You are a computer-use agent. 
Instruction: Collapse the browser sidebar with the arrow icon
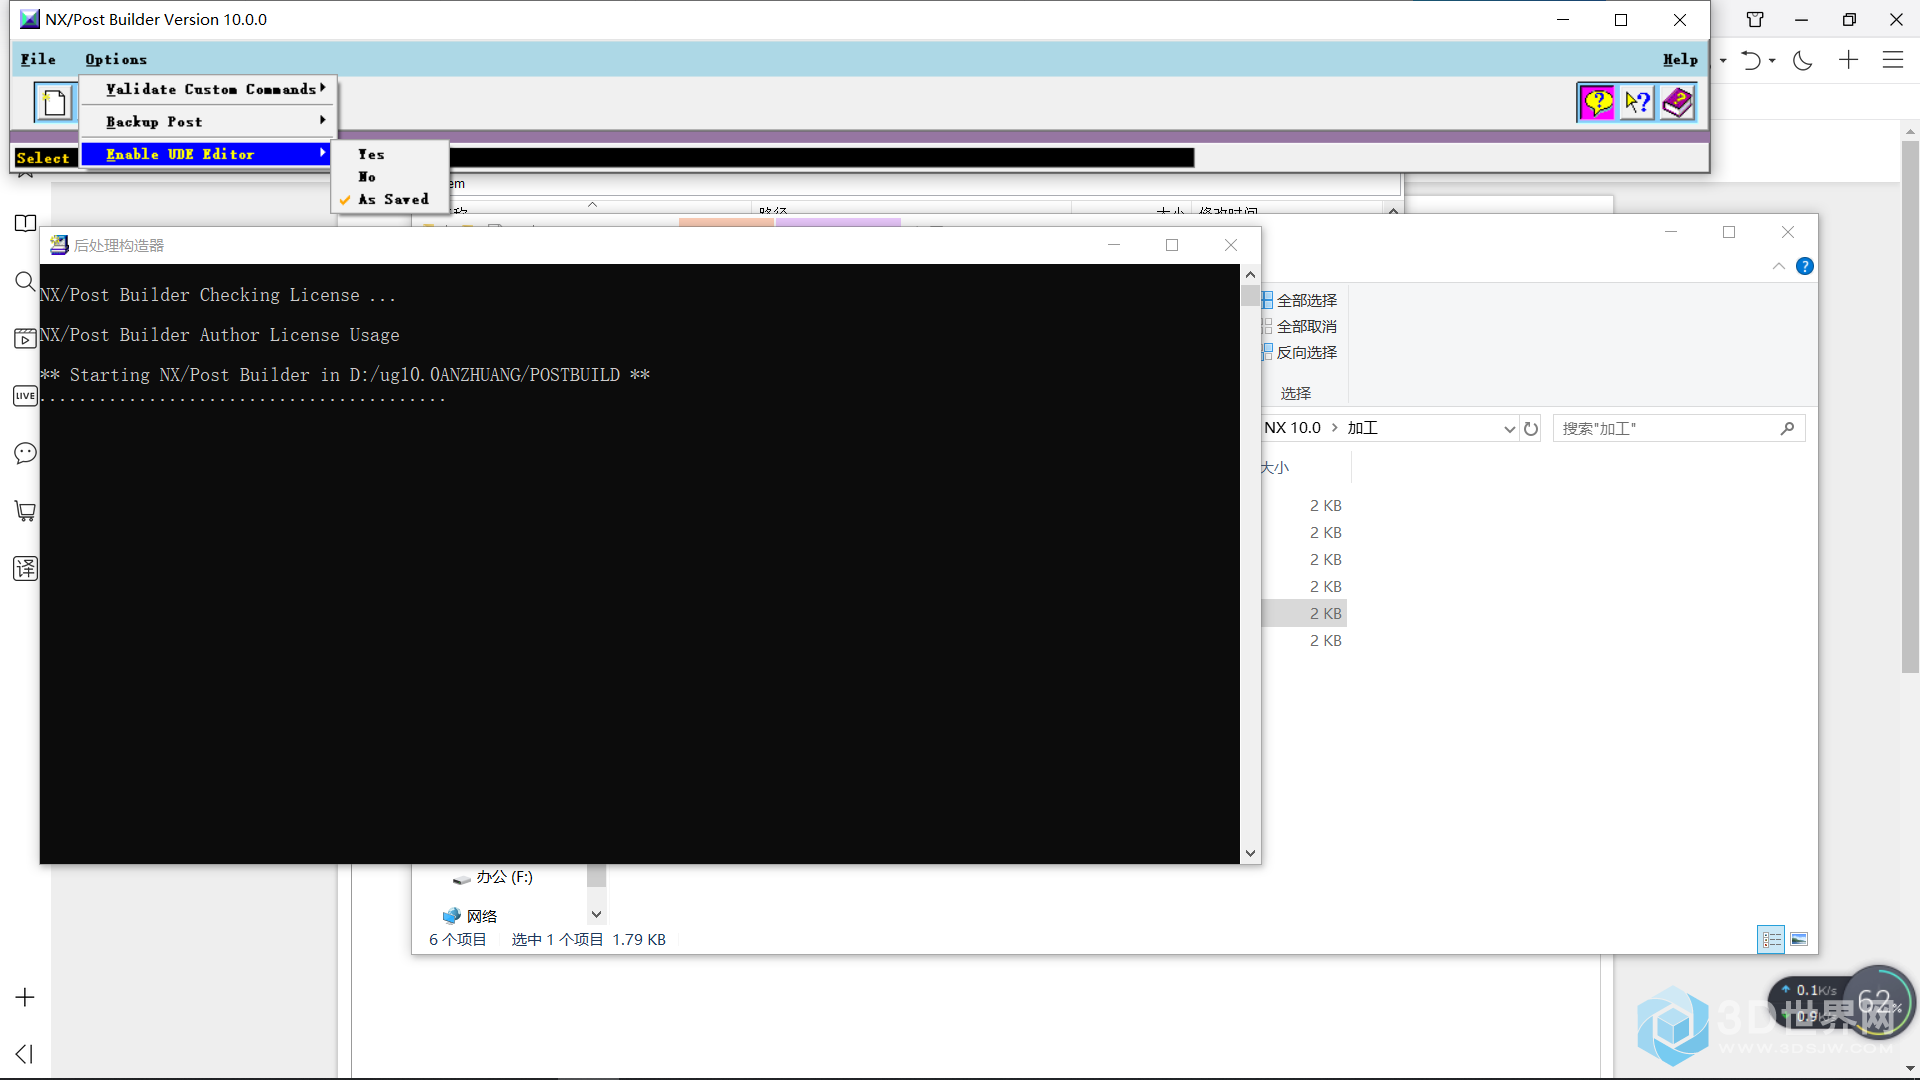point(25,1054)
